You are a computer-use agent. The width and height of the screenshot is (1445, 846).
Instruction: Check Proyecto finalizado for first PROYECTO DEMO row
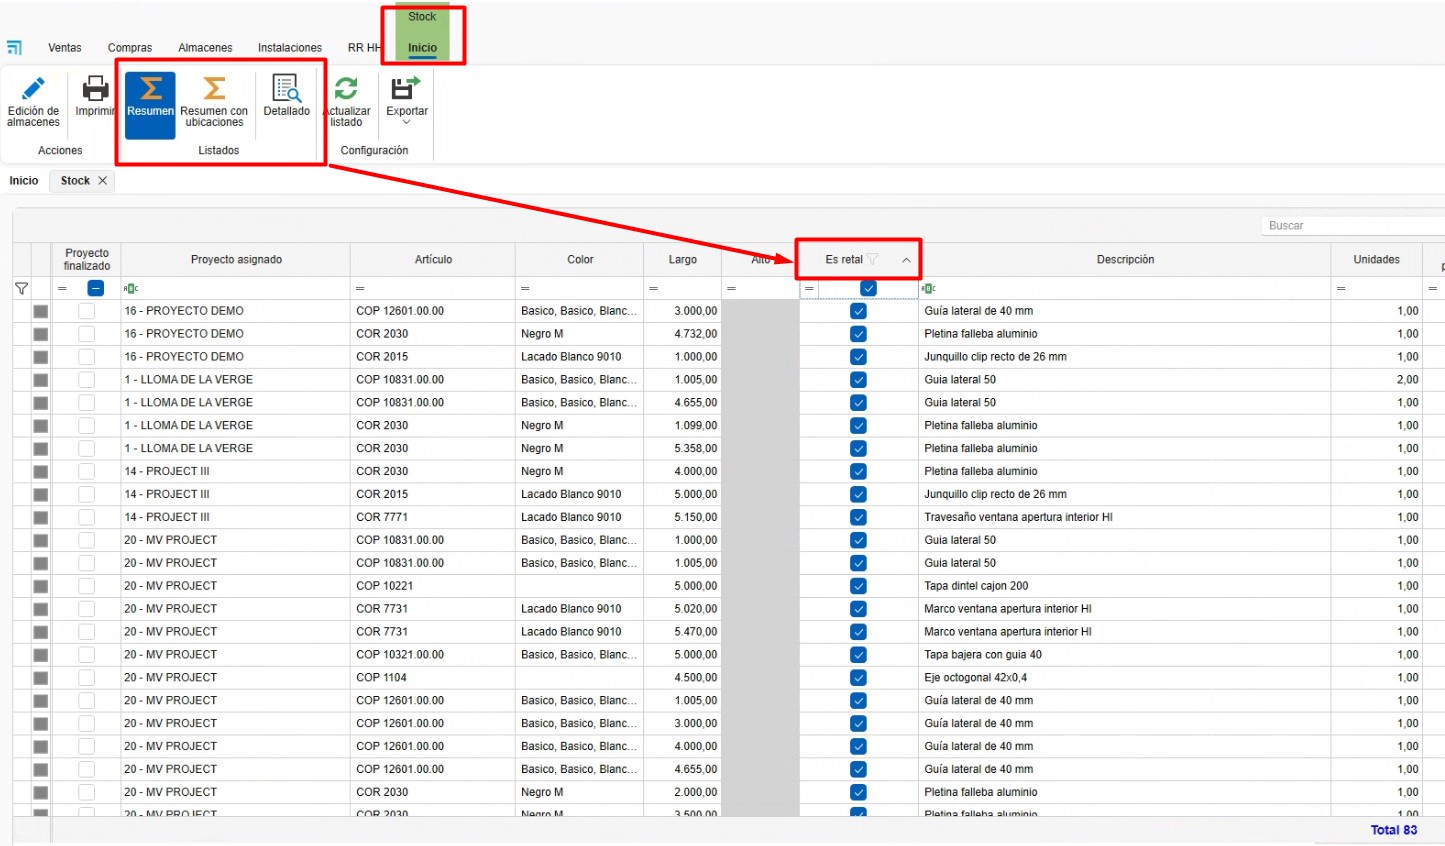87,311
